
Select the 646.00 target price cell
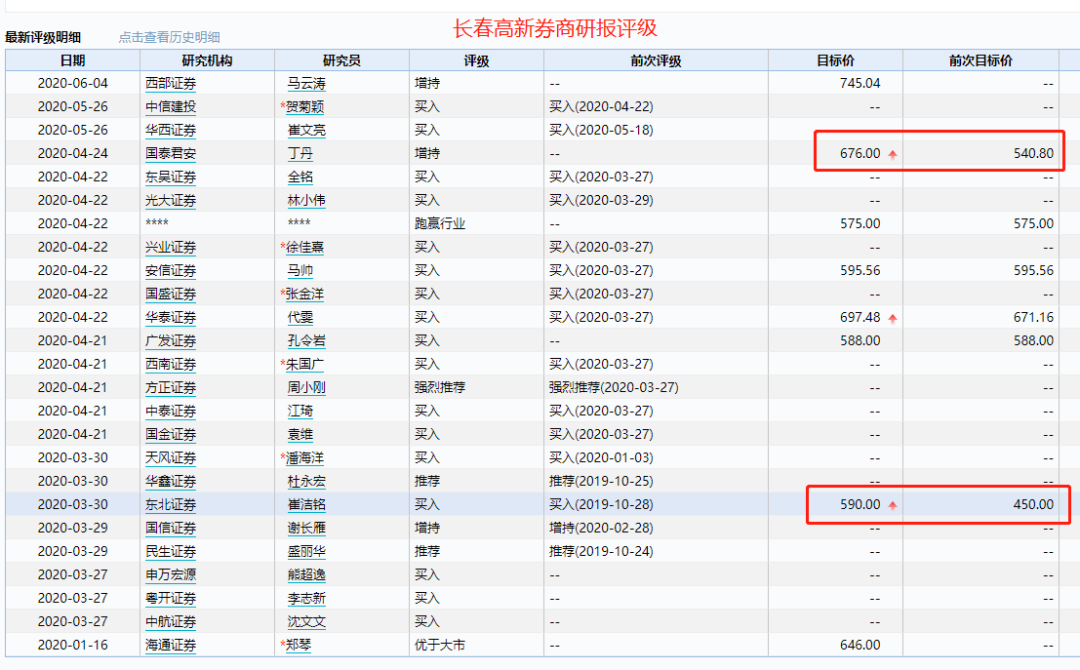tap(860, 645)
